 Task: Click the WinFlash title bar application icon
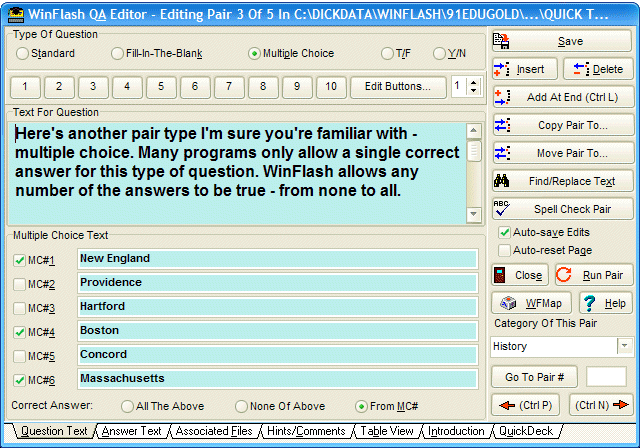(x=16, y=15)
